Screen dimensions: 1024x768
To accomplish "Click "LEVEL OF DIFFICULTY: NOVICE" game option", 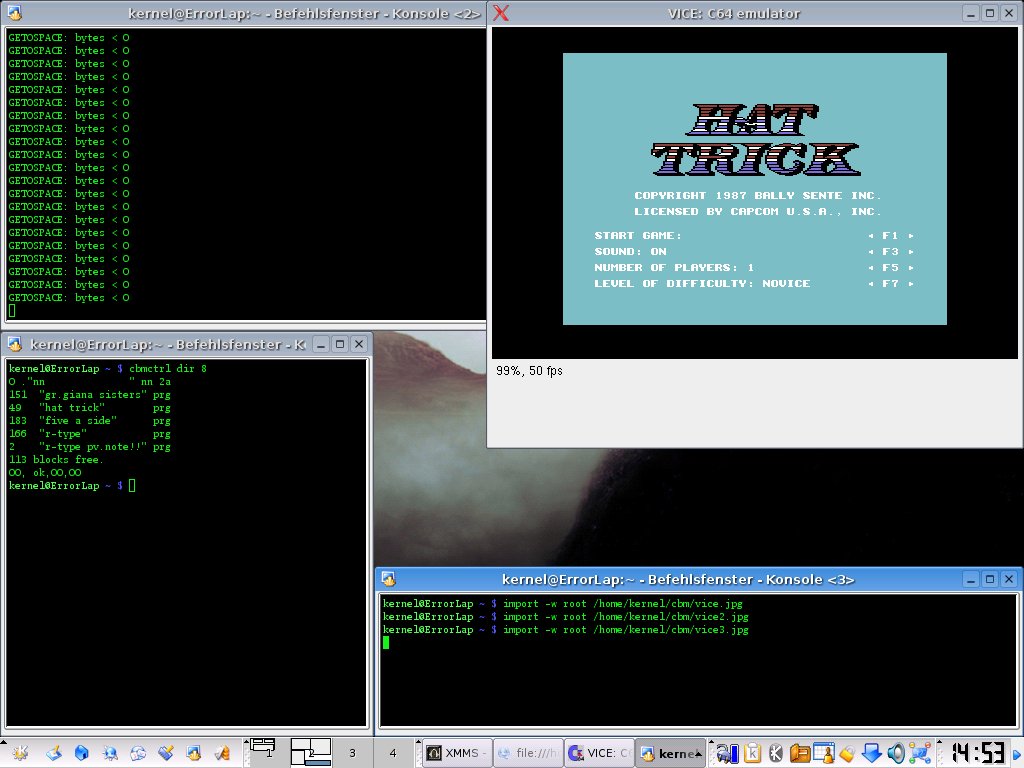I will coord(702,283).
